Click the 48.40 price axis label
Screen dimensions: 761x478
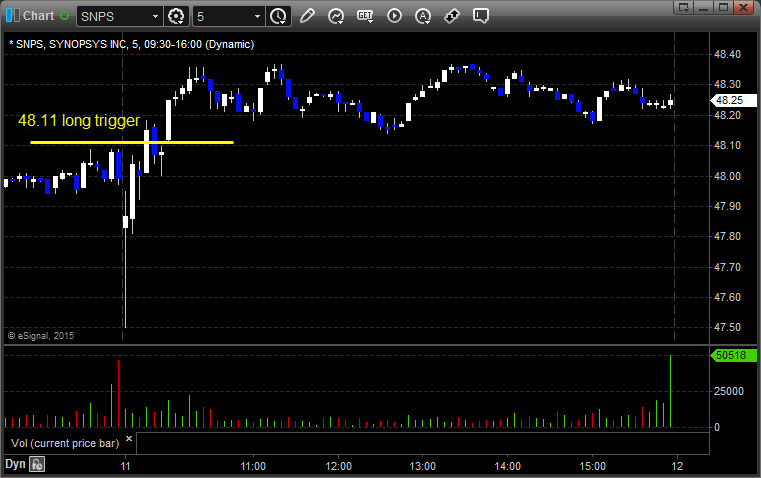click(x=728, y=54)
